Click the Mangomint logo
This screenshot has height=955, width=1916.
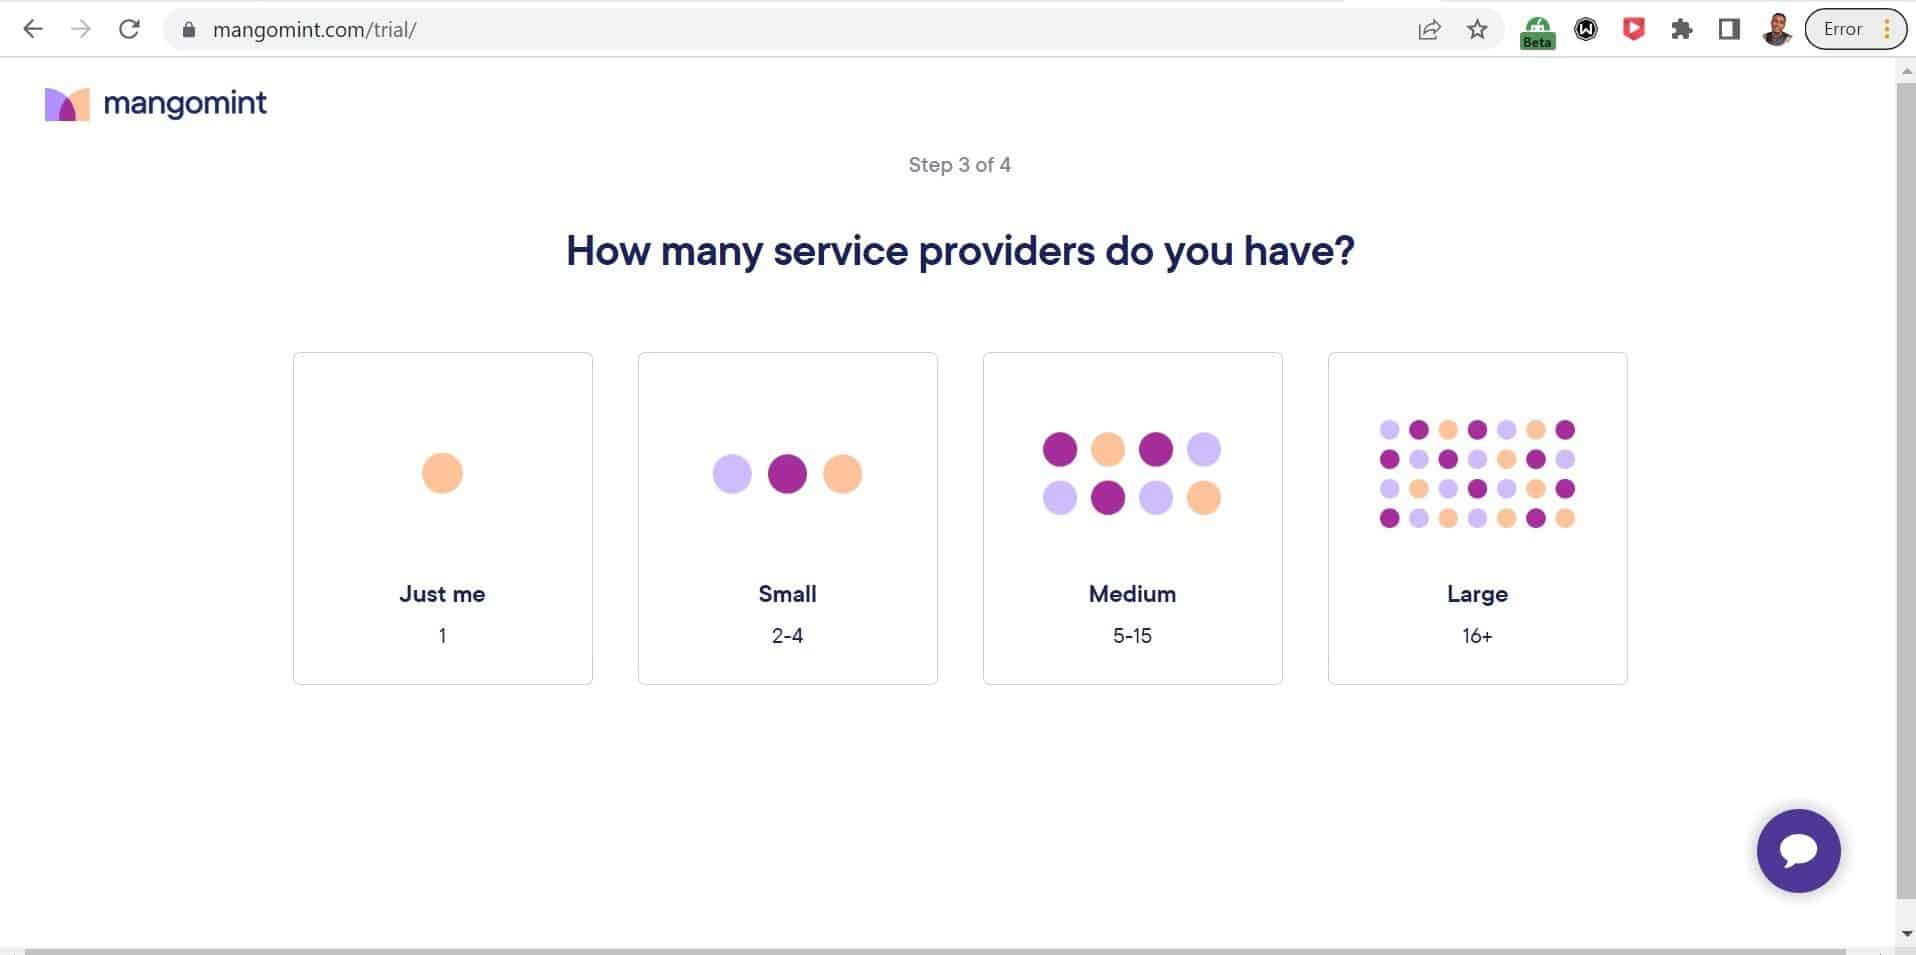click(x=155, y=103)
